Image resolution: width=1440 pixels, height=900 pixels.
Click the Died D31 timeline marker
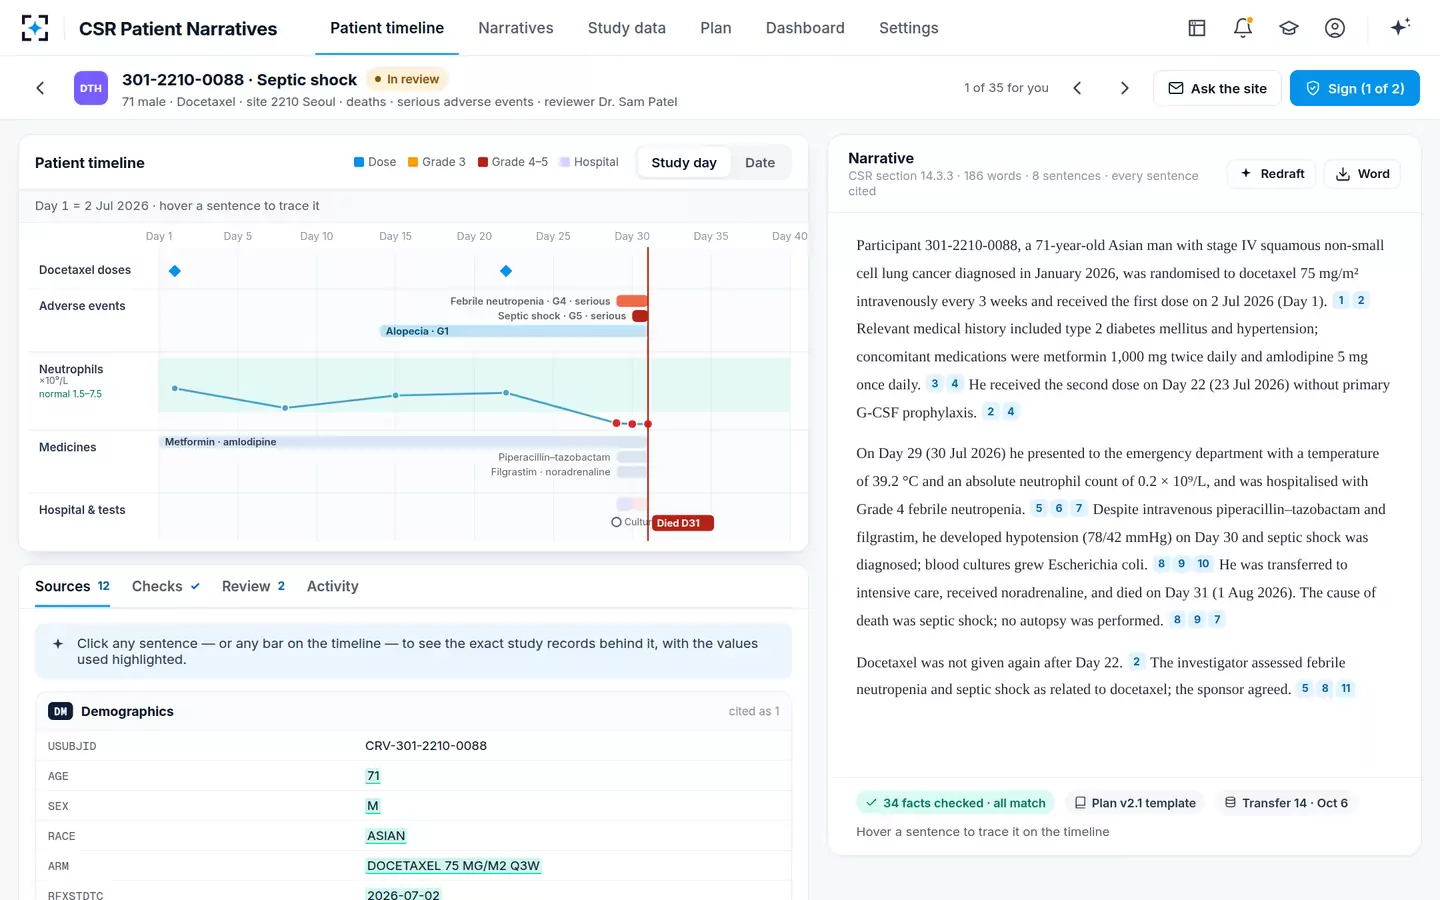682,523
